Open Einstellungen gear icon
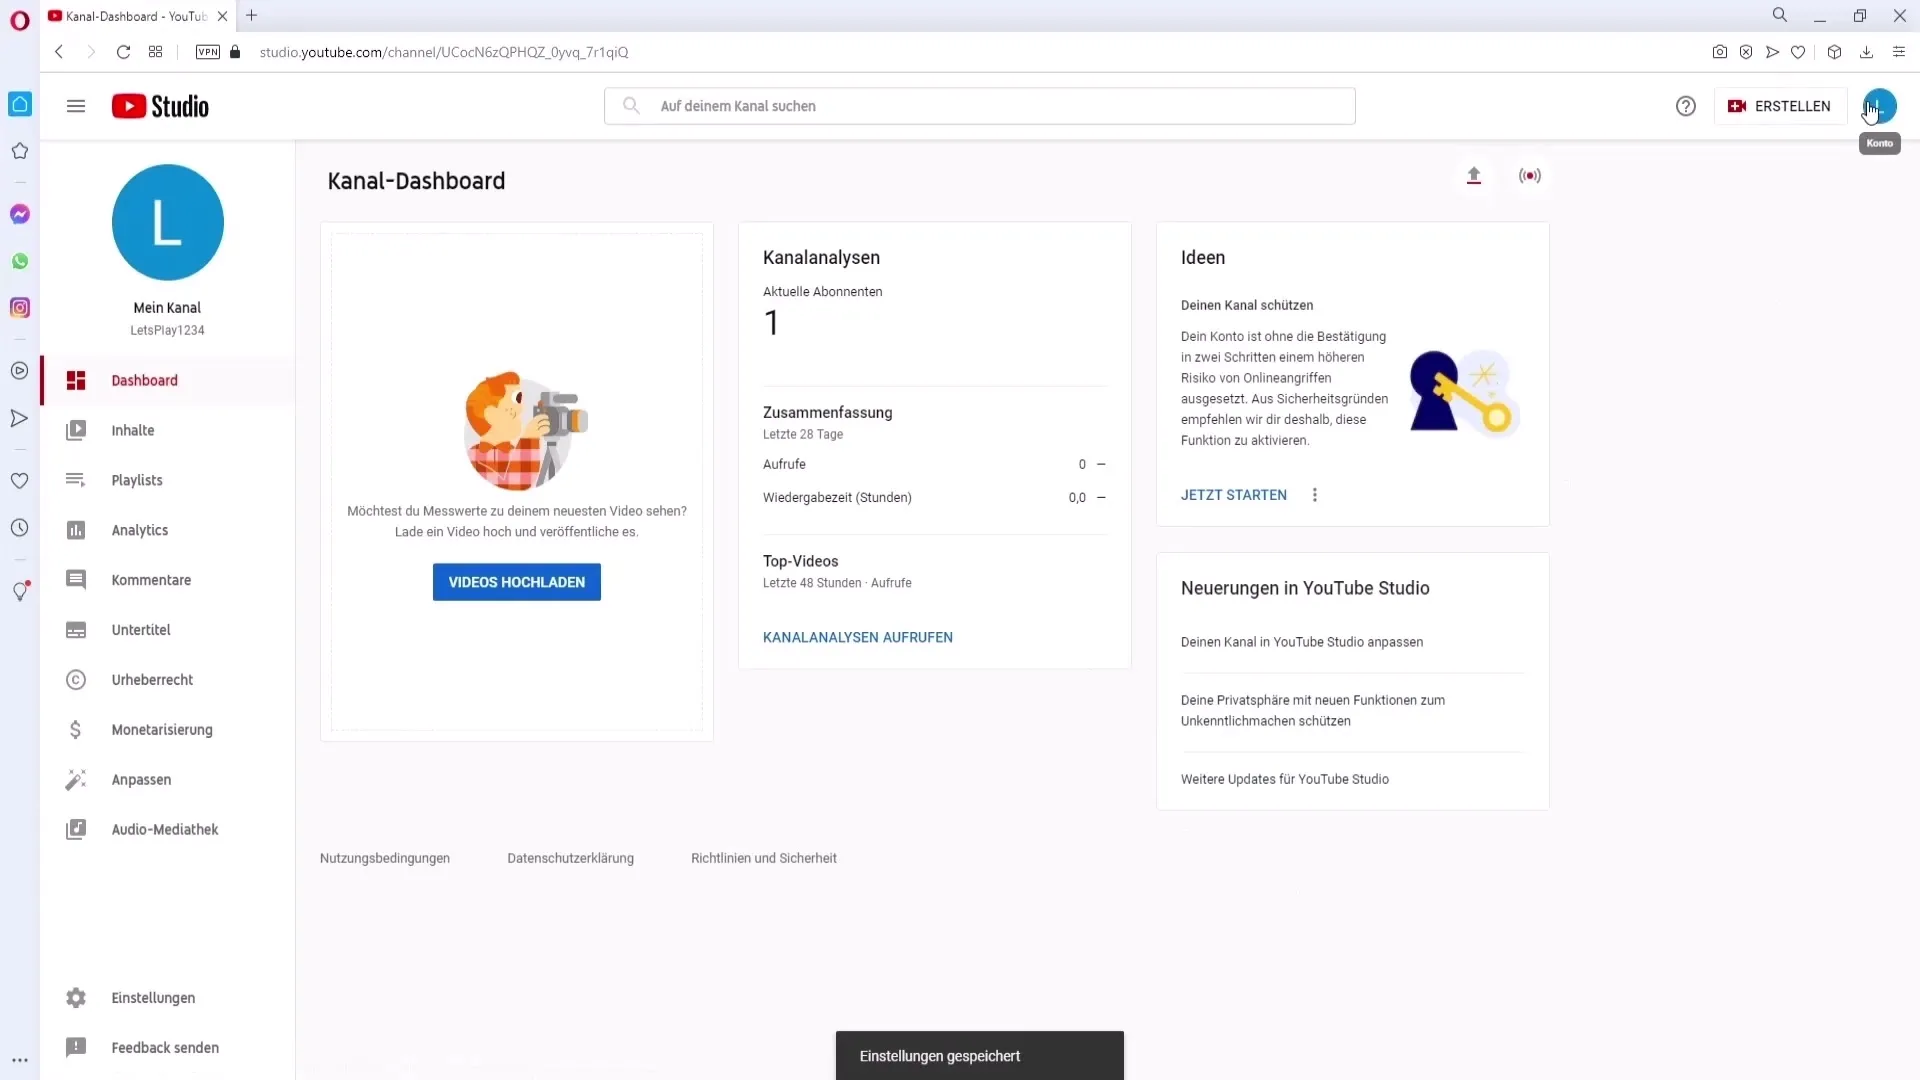1920x1080 pixels. [x=74, y=997]
